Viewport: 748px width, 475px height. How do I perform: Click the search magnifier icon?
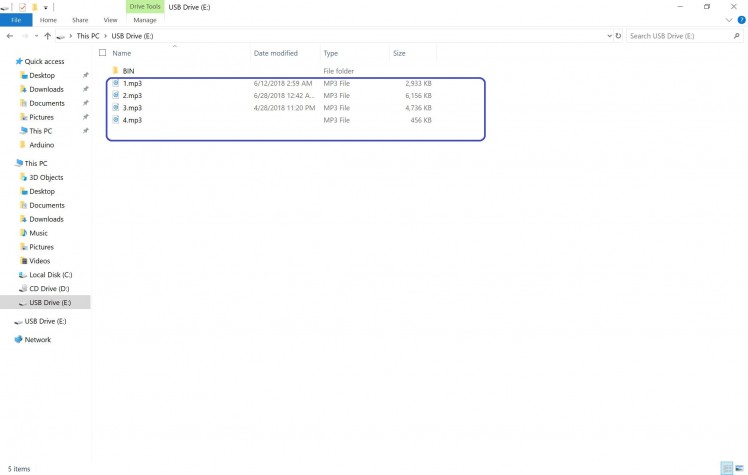point(737,36)
